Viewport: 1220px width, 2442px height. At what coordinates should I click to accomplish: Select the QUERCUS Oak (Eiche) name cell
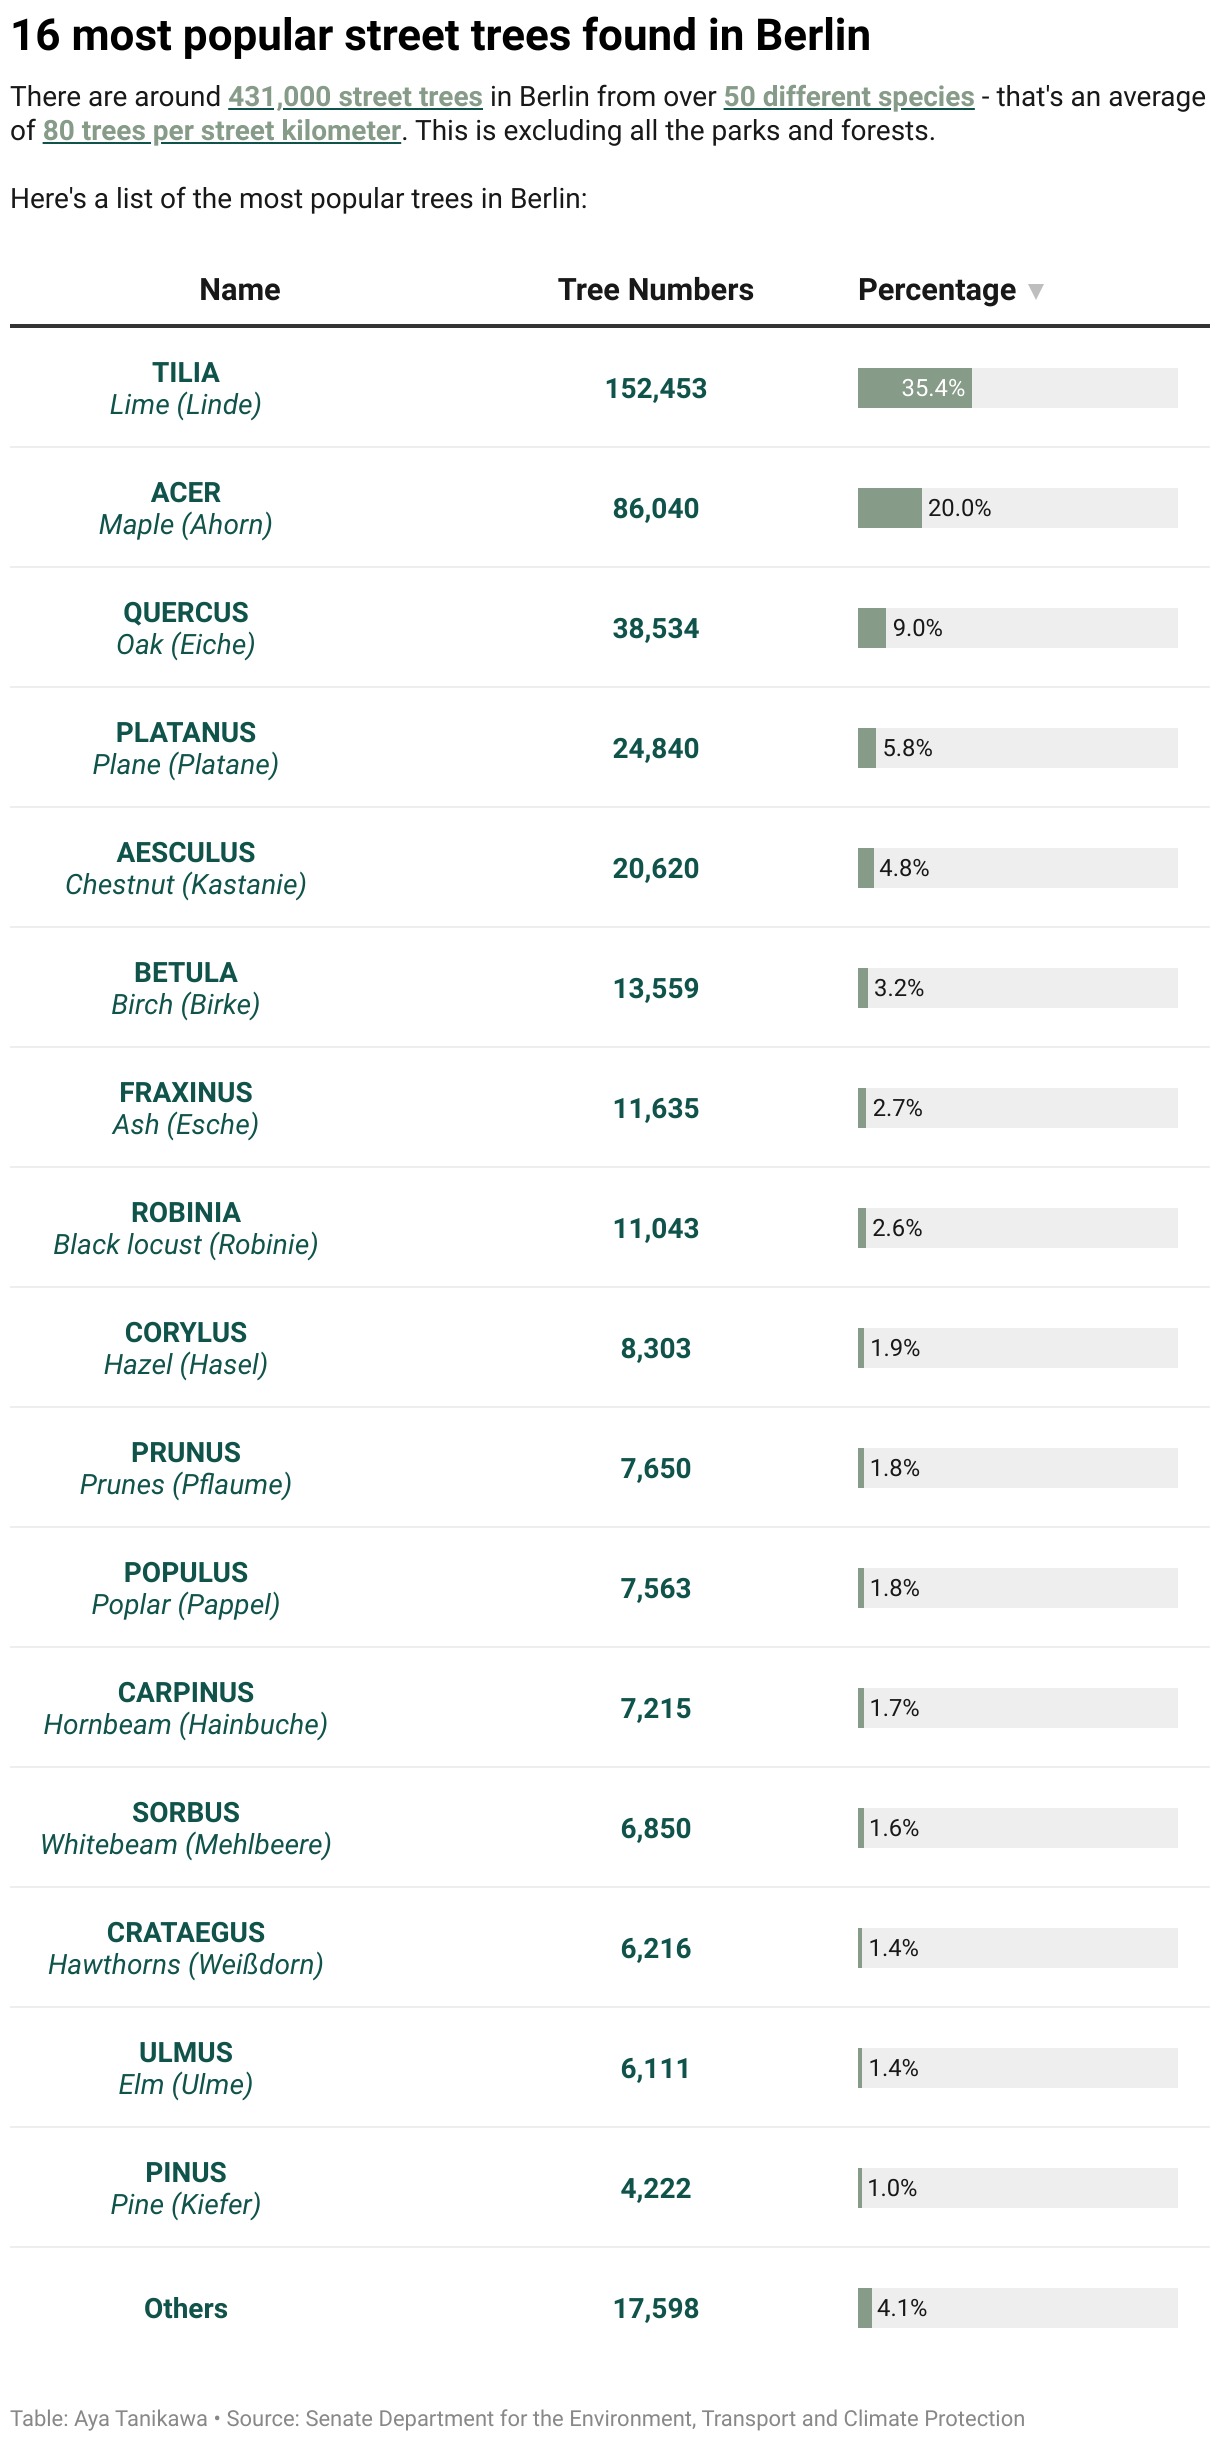coord(186,628)
